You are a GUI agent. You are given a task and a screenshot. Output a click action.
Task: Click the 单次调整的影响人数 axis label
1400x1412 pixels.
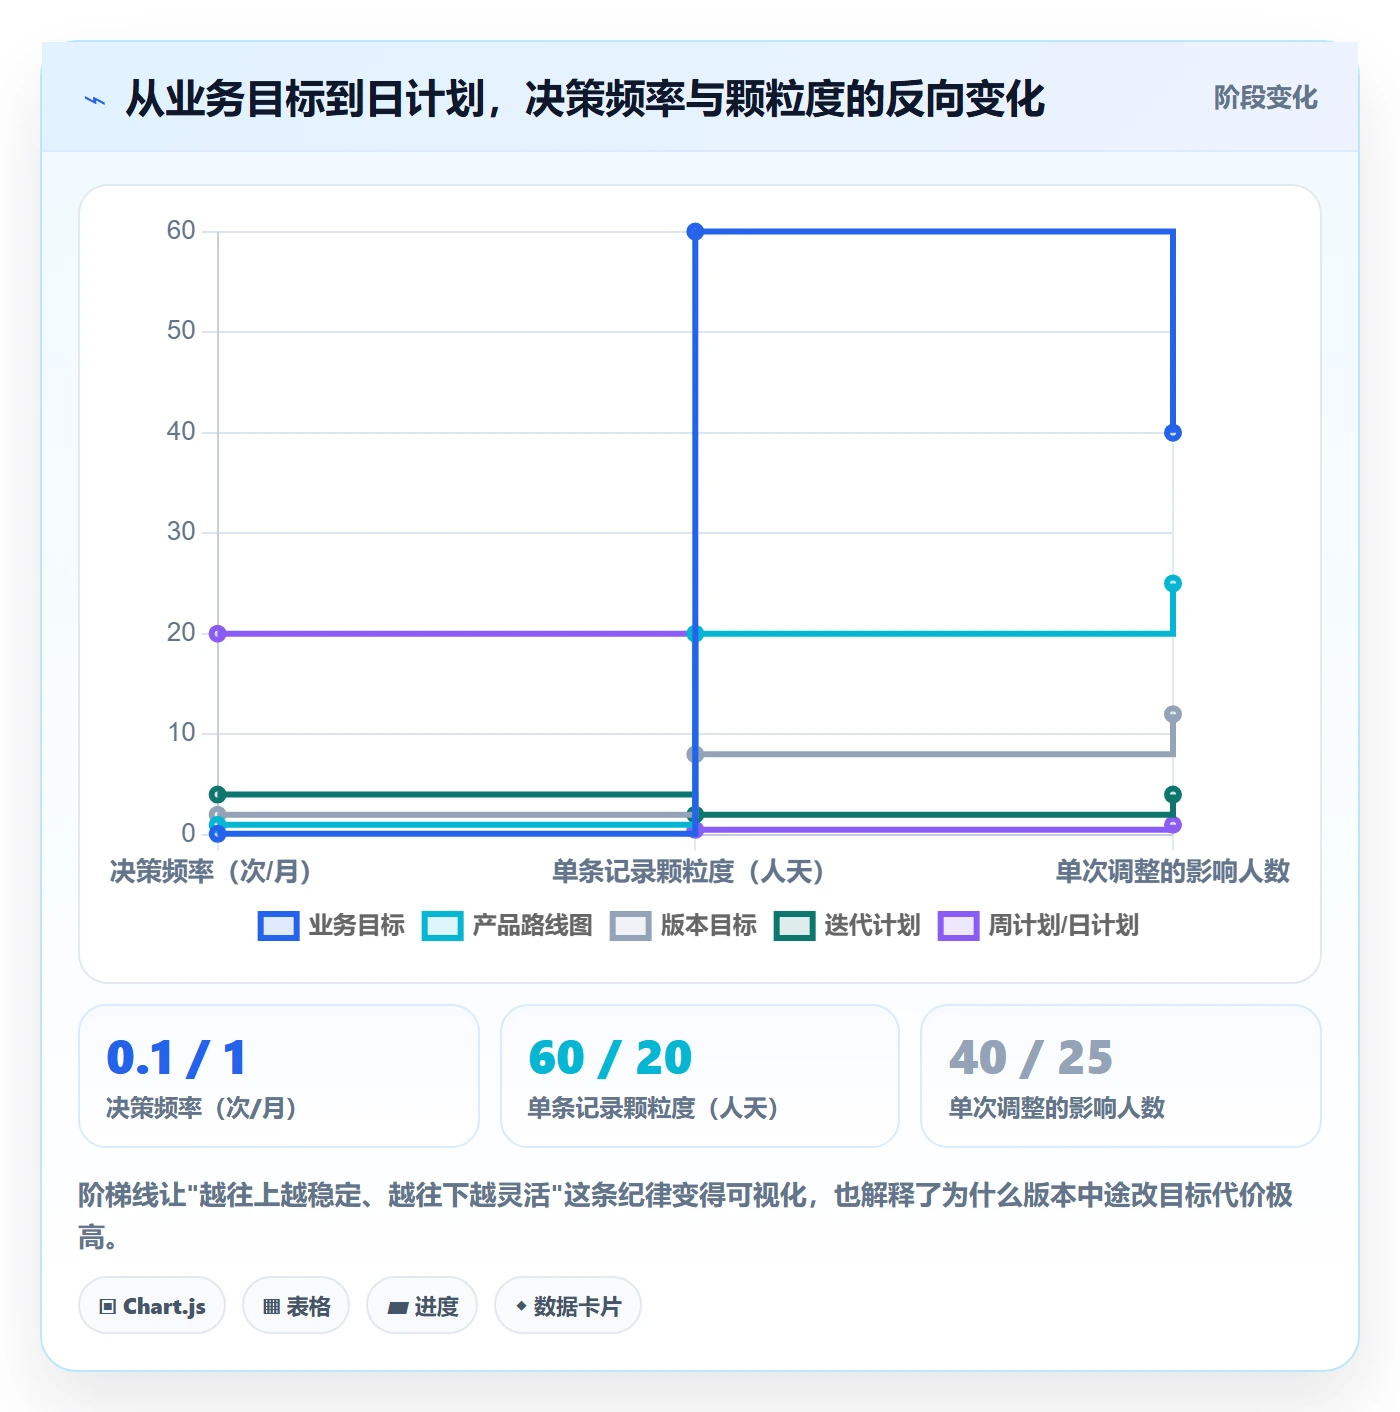click(x=1173, y=872)
